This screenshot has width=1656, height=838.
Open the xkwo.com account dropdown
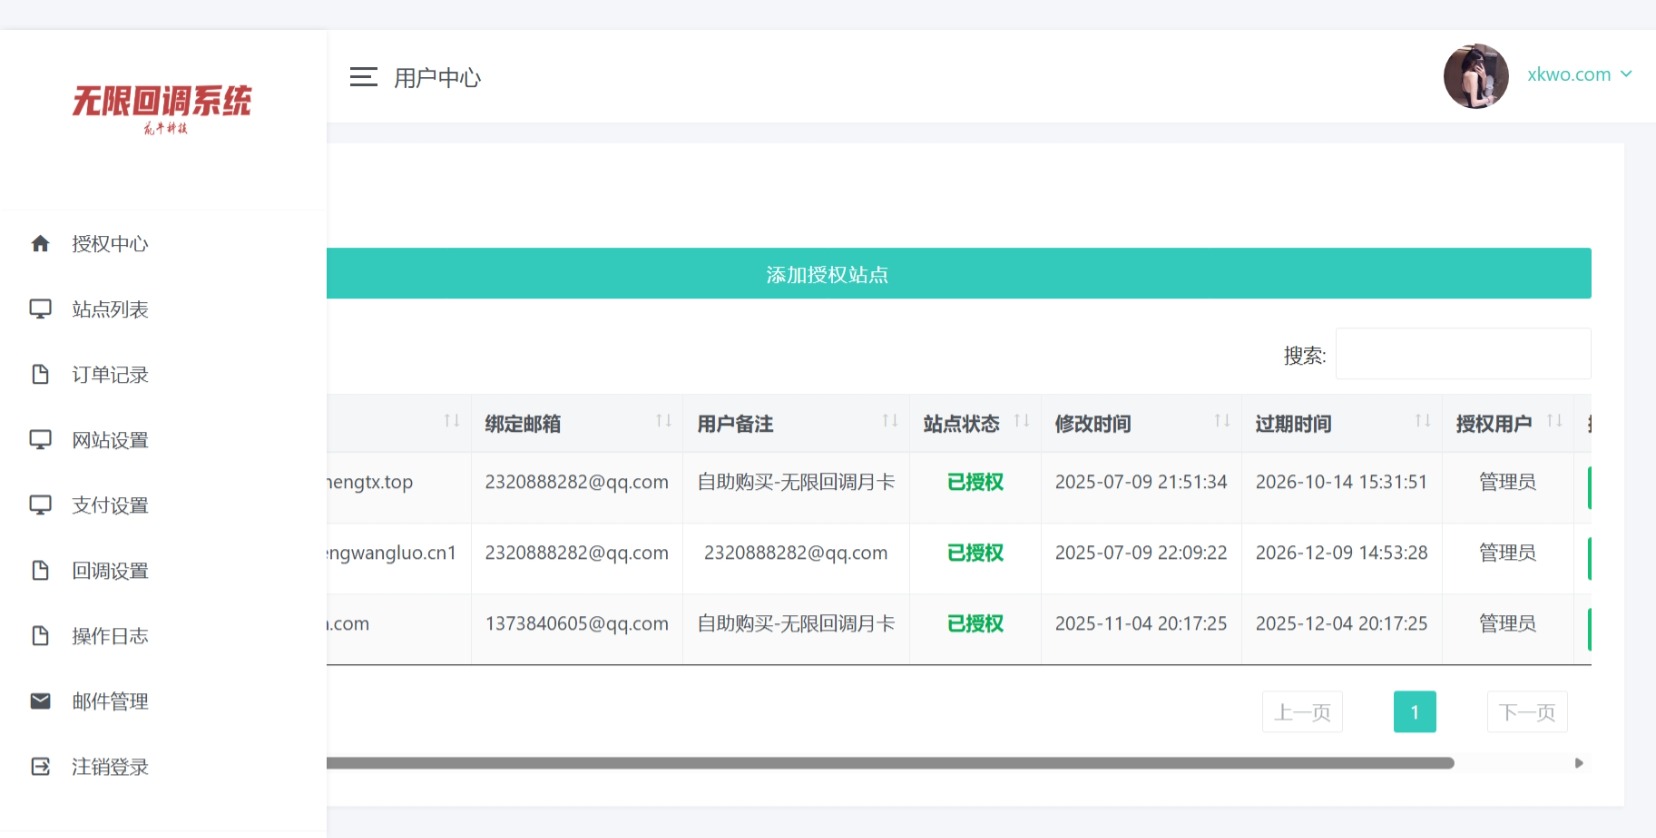(1579, 75)
